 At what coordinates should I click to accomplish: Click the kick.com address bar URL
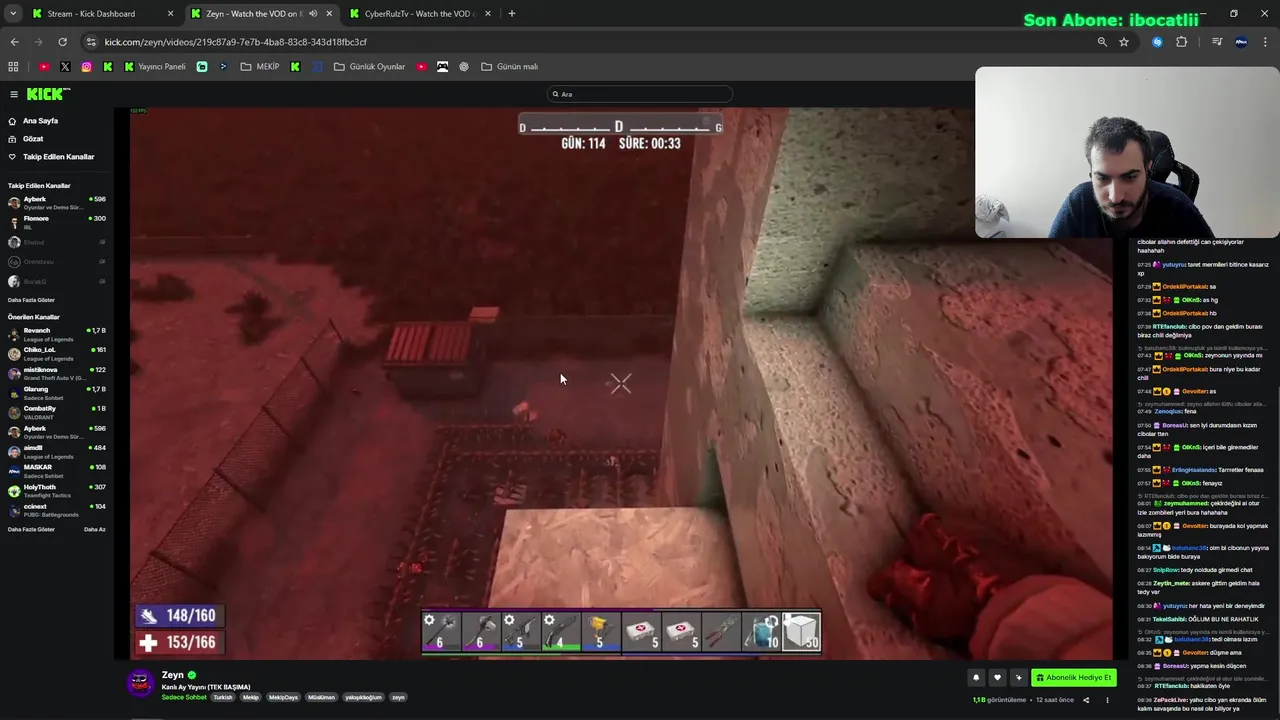point(235,42)
